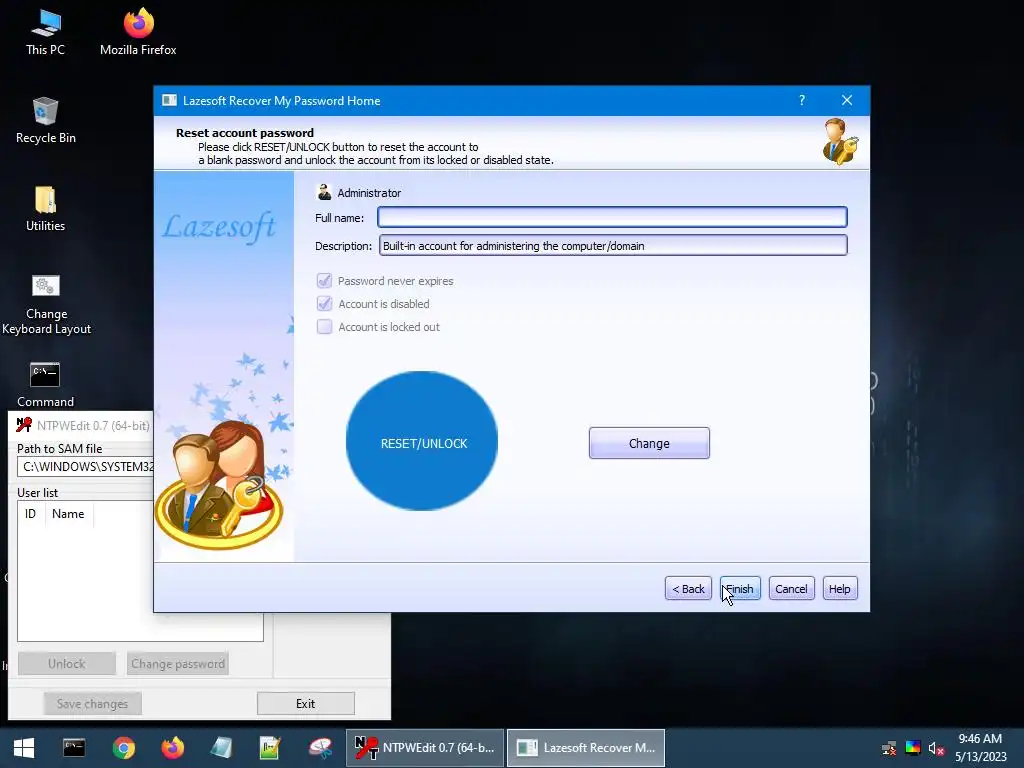Toggle Account is disabled checkbox
The width and height of the screenshot is (1024, 768).
coord(325,304)
